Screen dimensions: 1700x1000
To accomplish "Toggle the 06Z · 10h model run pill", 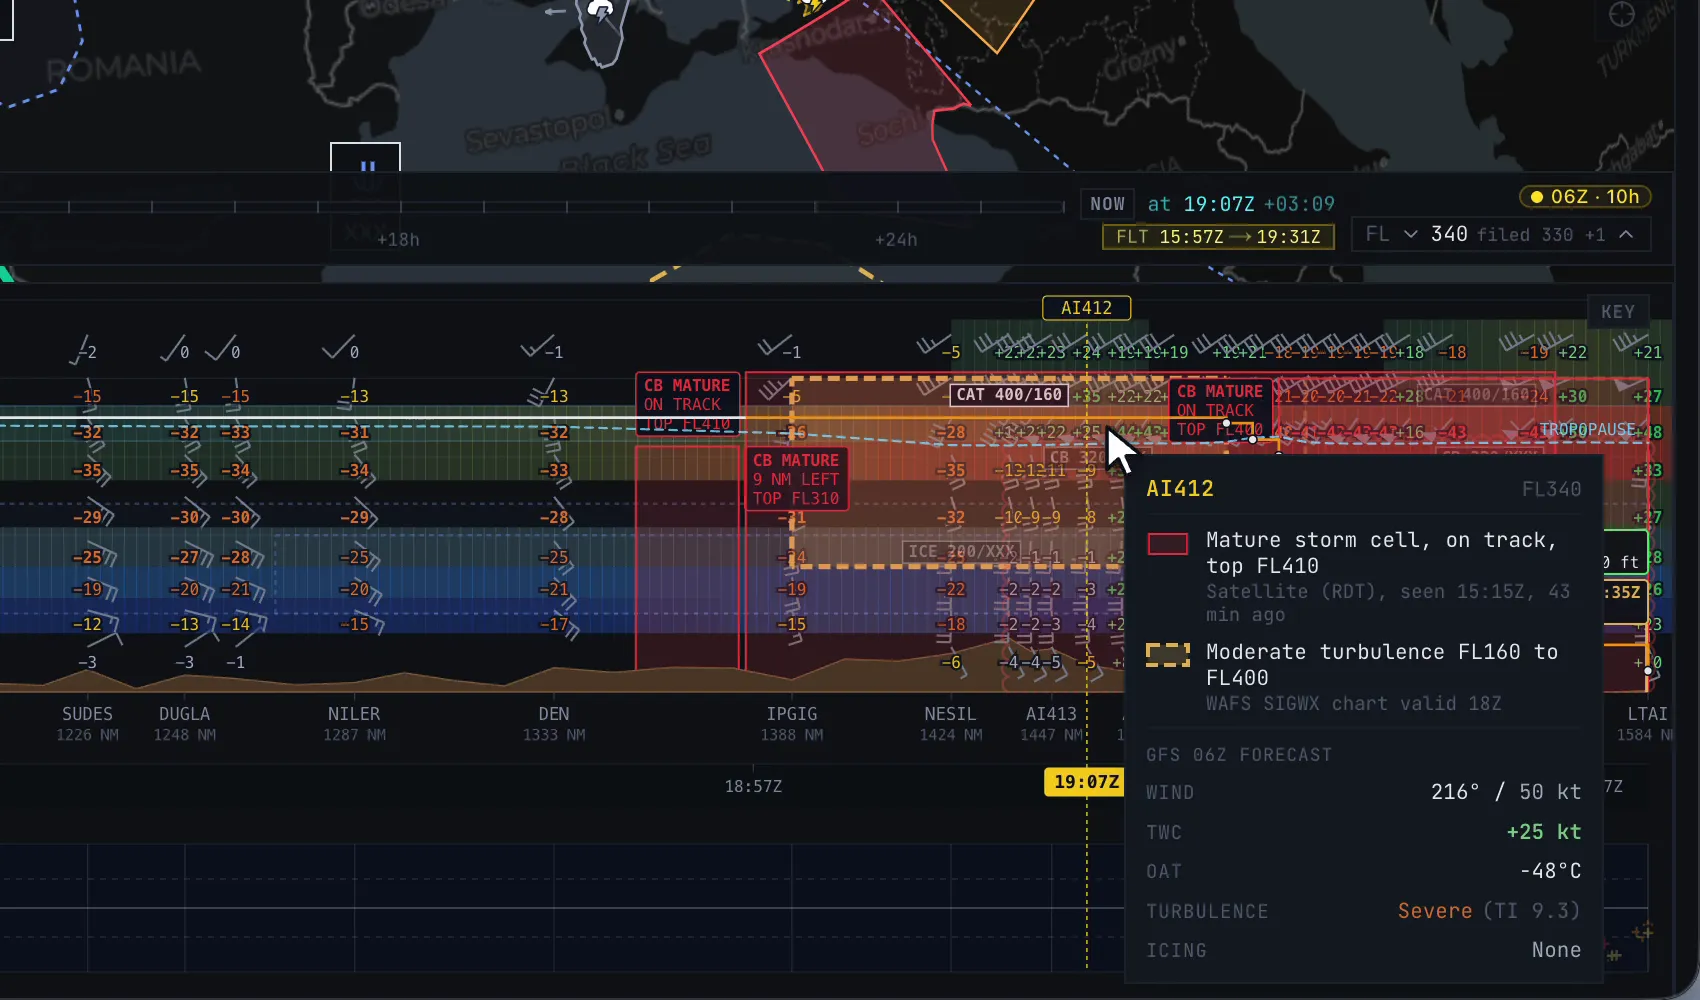I will coord(1585,197).
